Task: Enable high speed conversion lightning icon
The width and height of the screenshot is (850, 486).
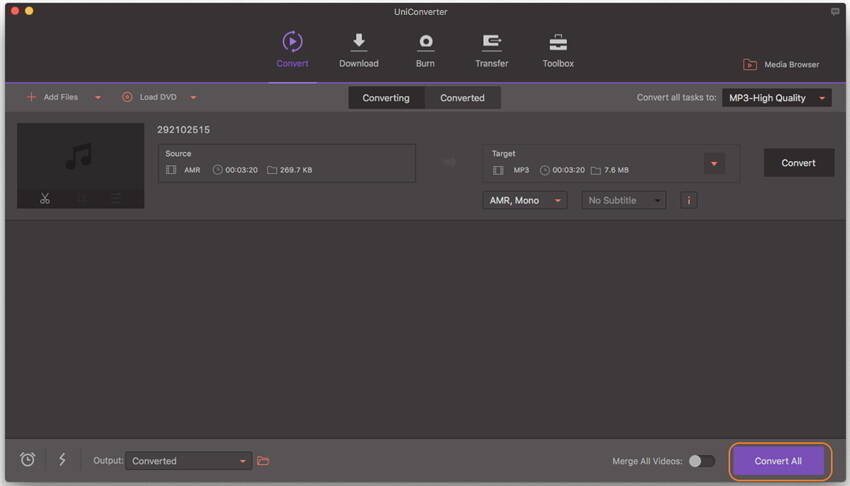Action: point(62,459)
